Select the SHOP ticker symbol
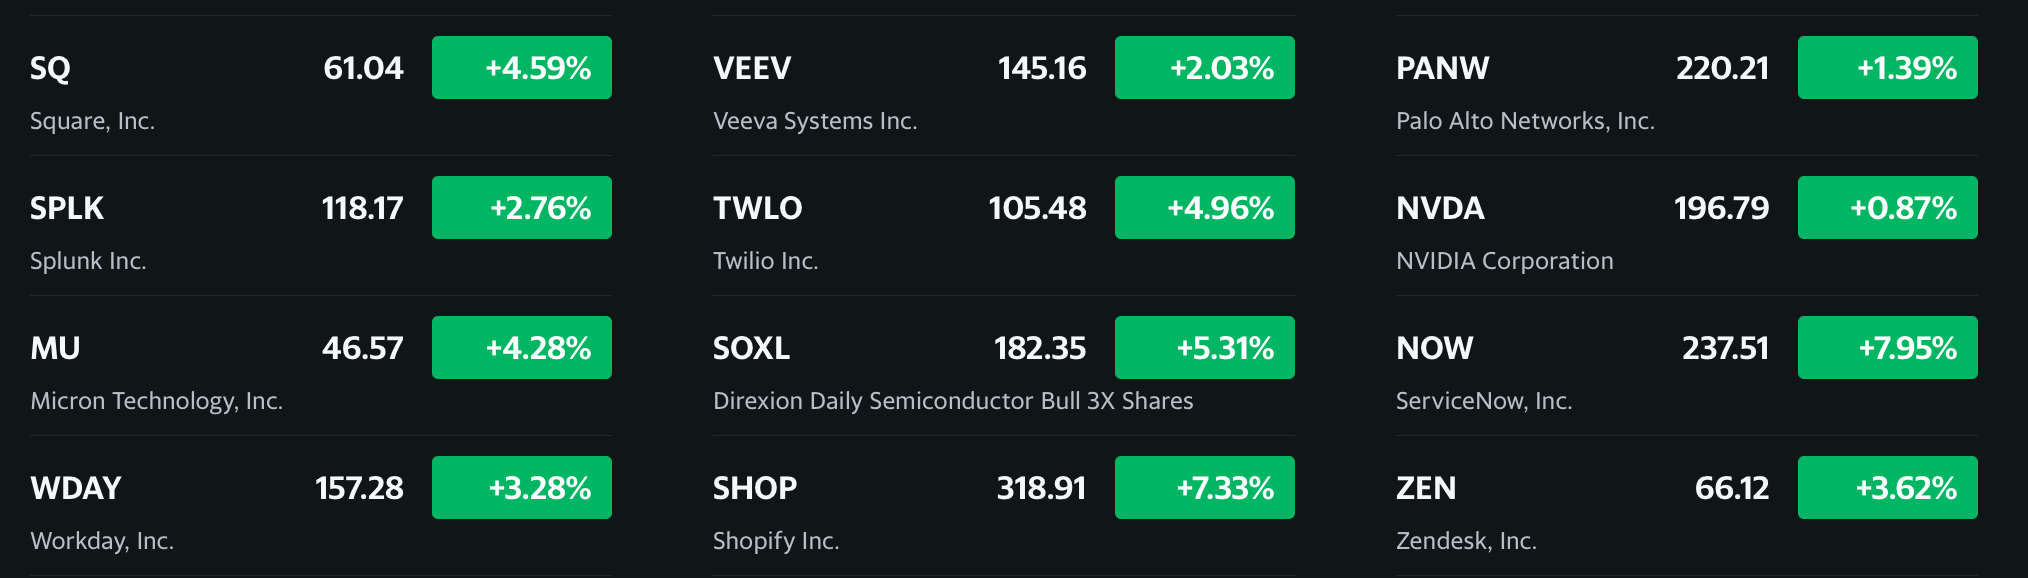2028x578 pixels. tap(755, 488)
